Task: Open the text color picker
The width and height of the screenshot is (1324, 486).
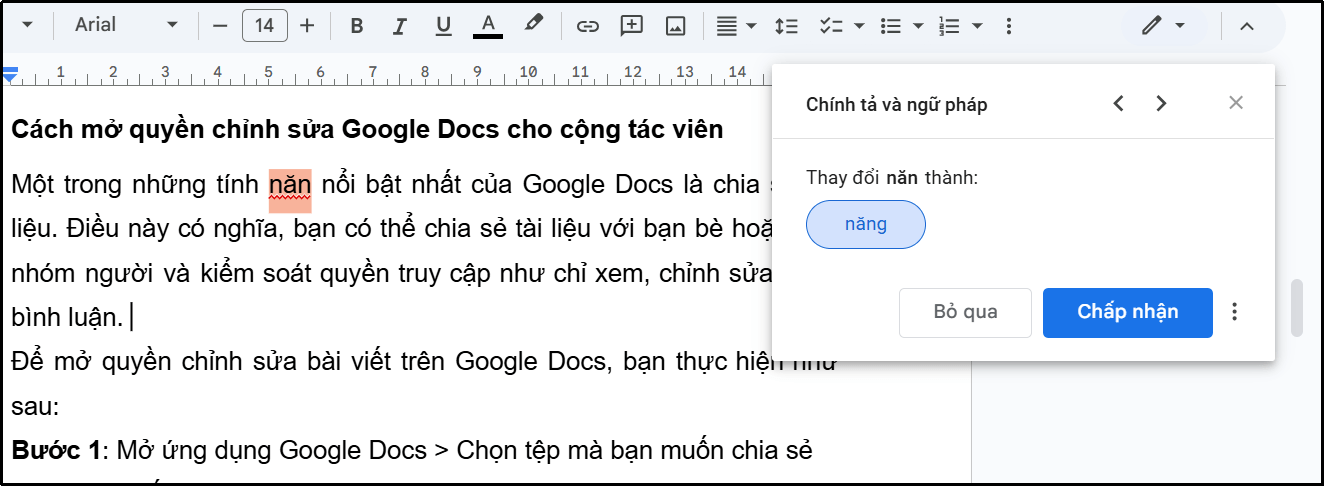Action: click(x=488, y=26)
